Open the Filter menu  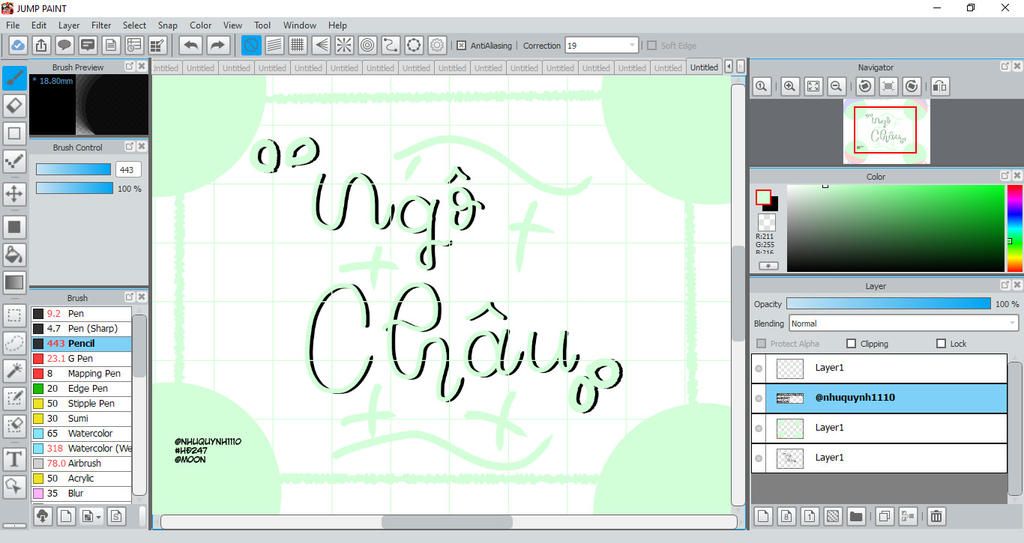coord(101,25)
